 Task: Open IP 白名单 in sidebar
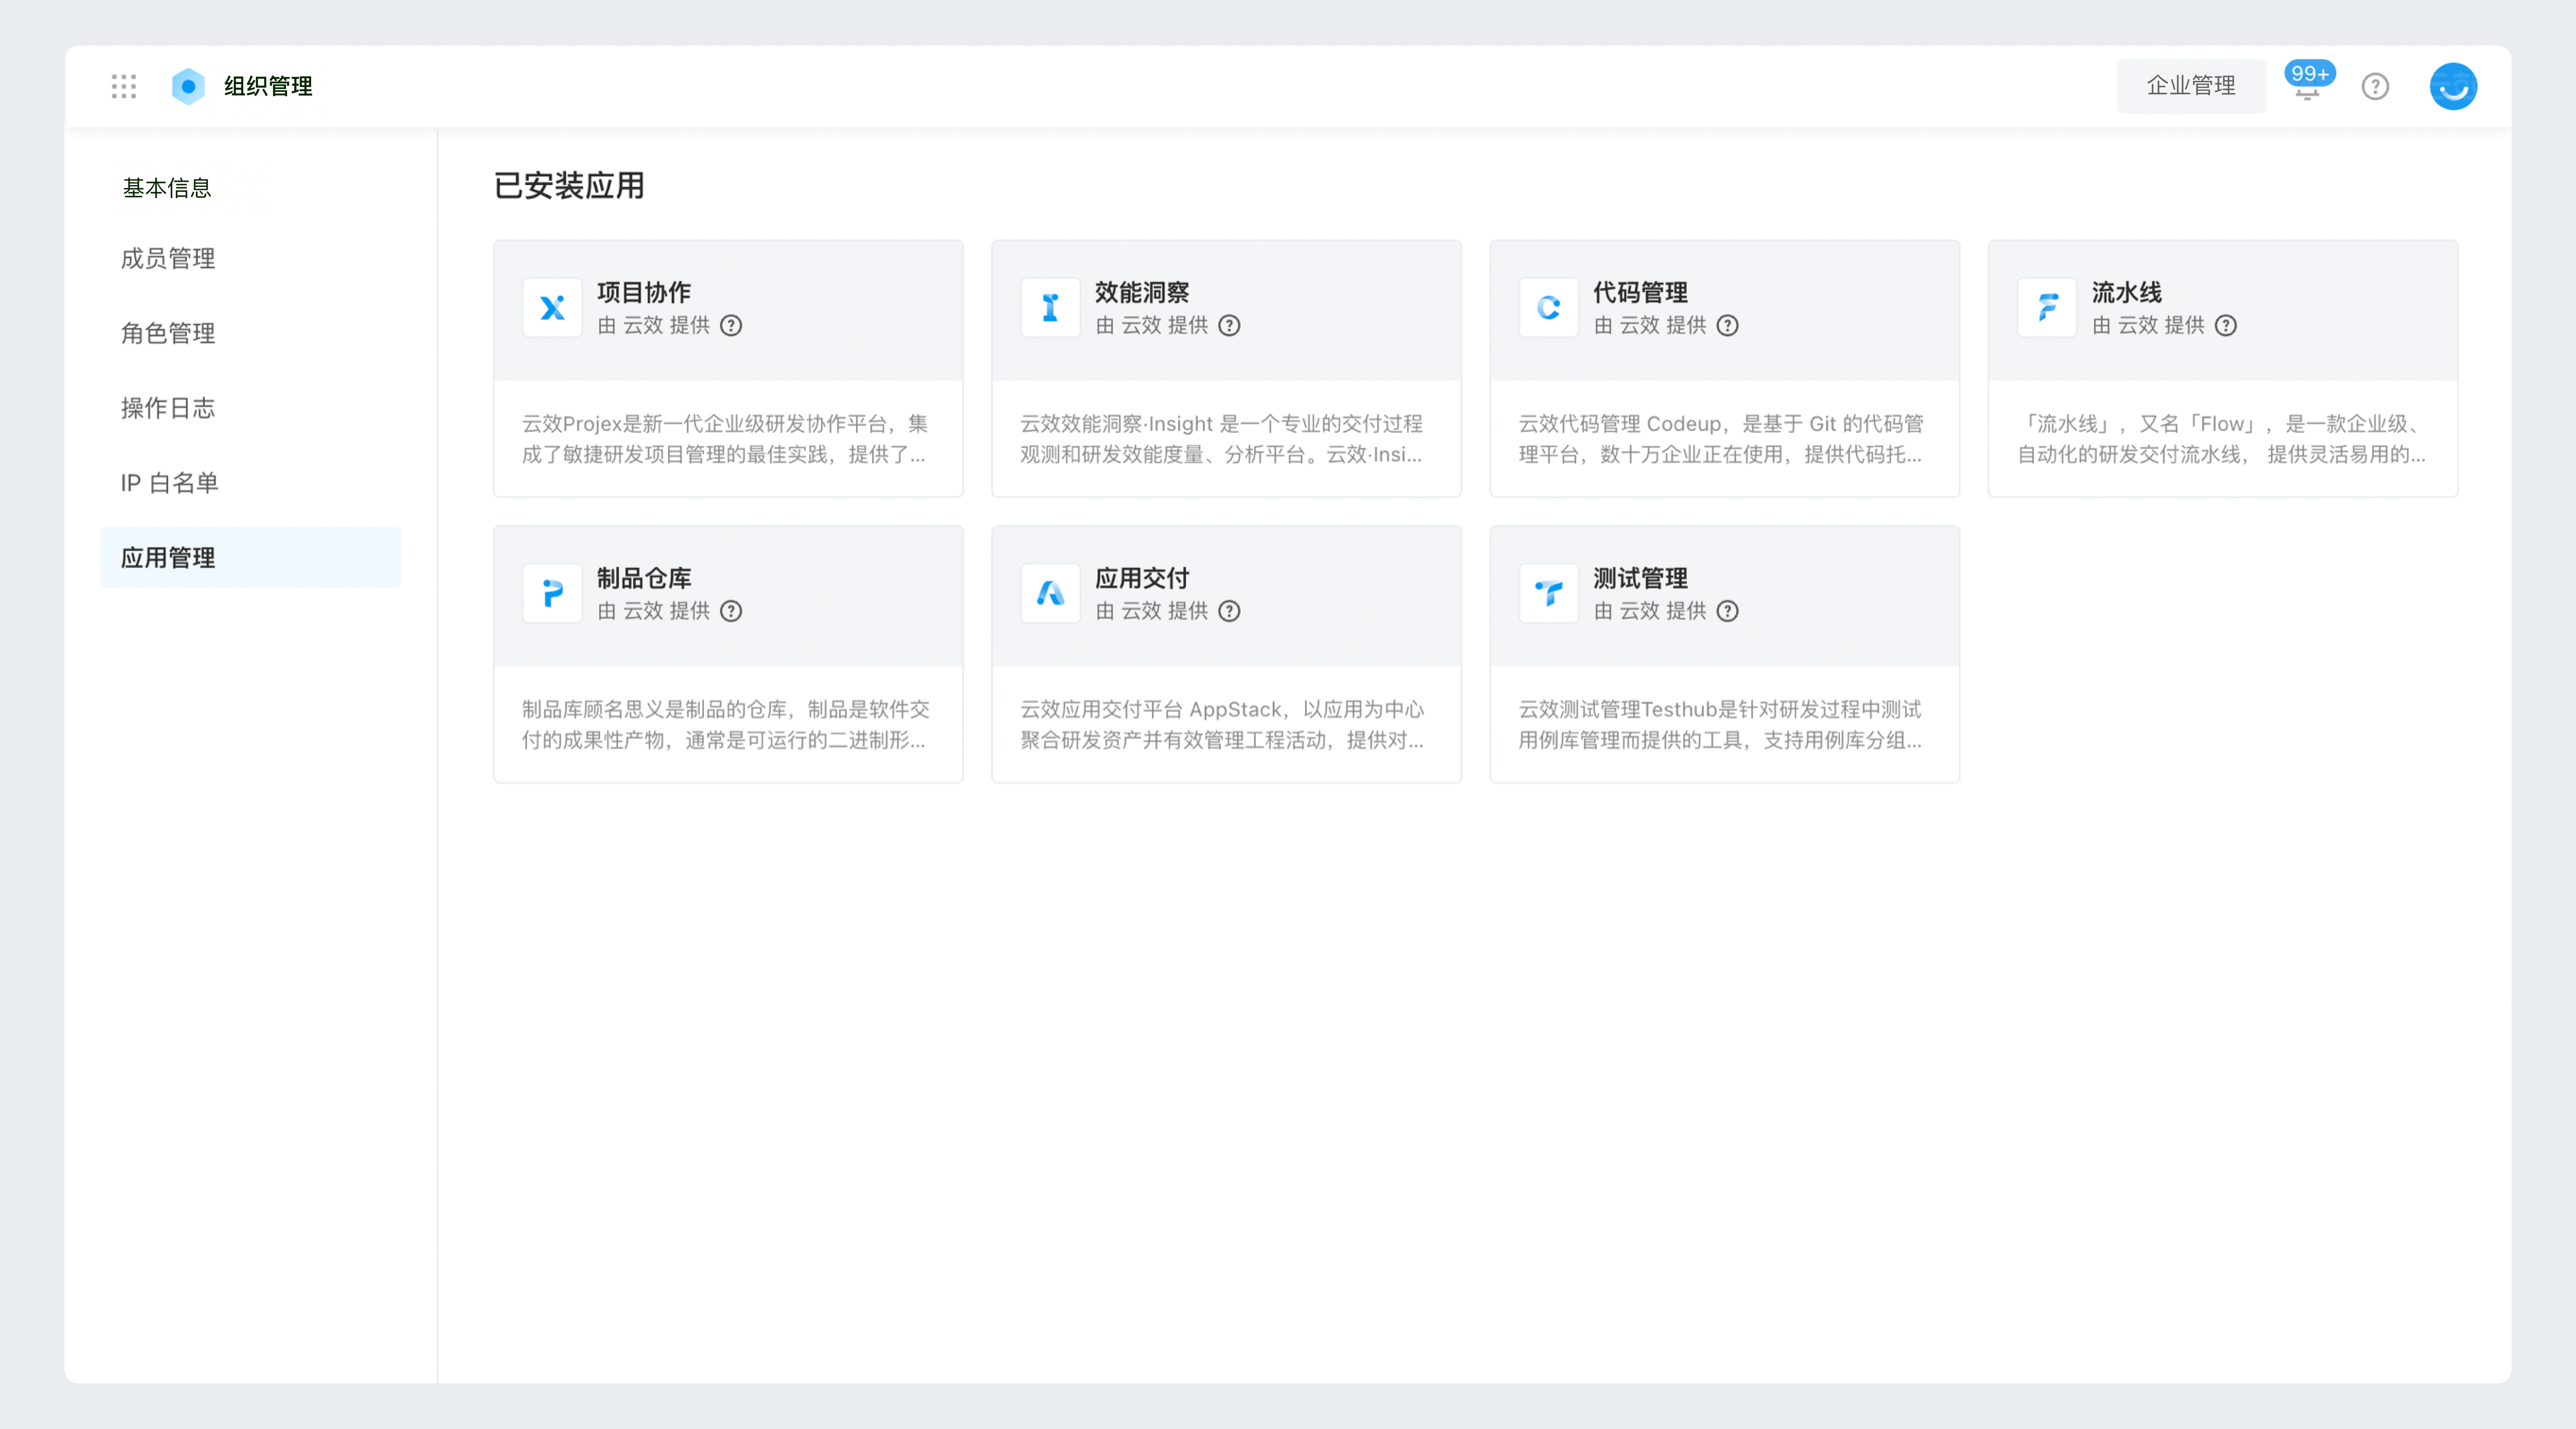(x=169, y=483)
